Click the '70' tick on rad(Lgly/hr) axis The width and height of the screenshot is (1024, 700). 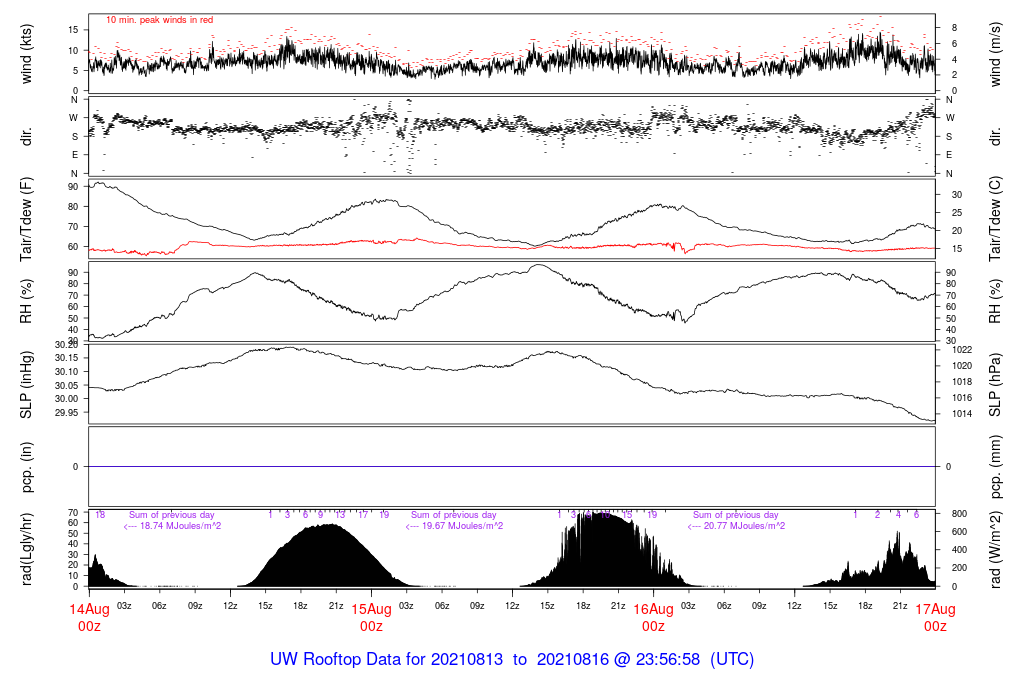pos(73,513)
